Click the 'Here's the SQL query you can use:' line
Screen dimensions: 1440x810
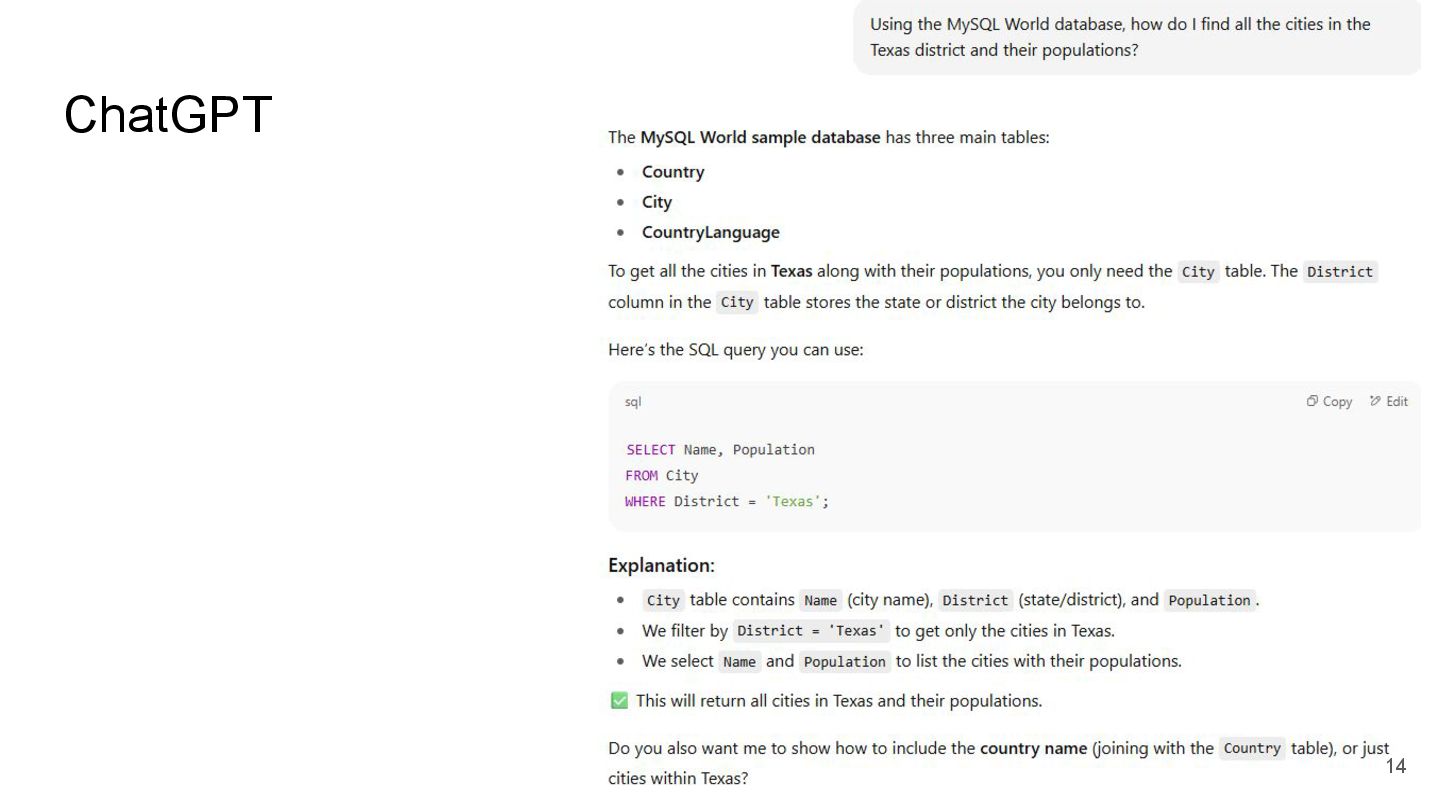tap(735, 350)
